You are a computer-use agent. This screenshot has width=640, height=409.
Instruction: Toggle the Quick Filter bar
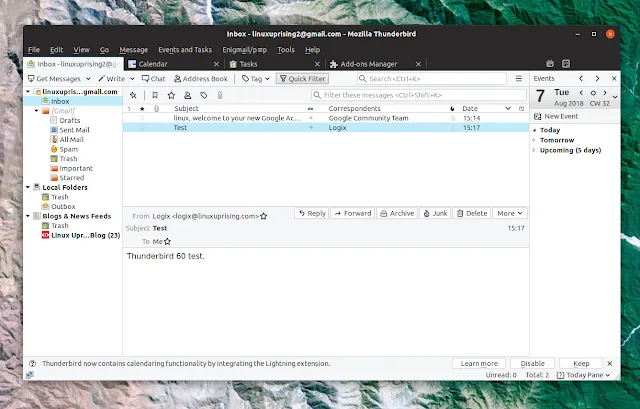click(x=302, y=78)
